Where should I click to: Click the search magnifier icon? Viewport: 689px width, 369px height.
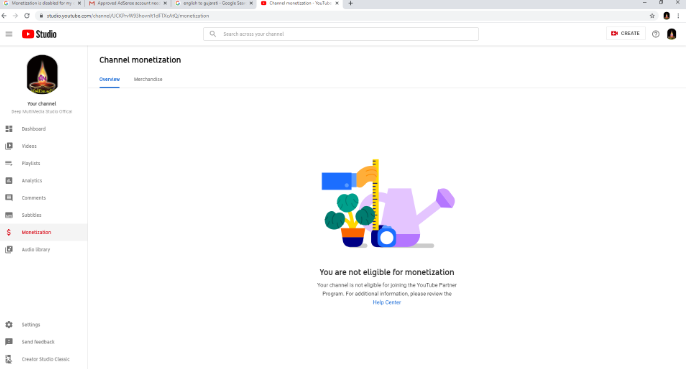pyautogui.click(x=213, y=34)
